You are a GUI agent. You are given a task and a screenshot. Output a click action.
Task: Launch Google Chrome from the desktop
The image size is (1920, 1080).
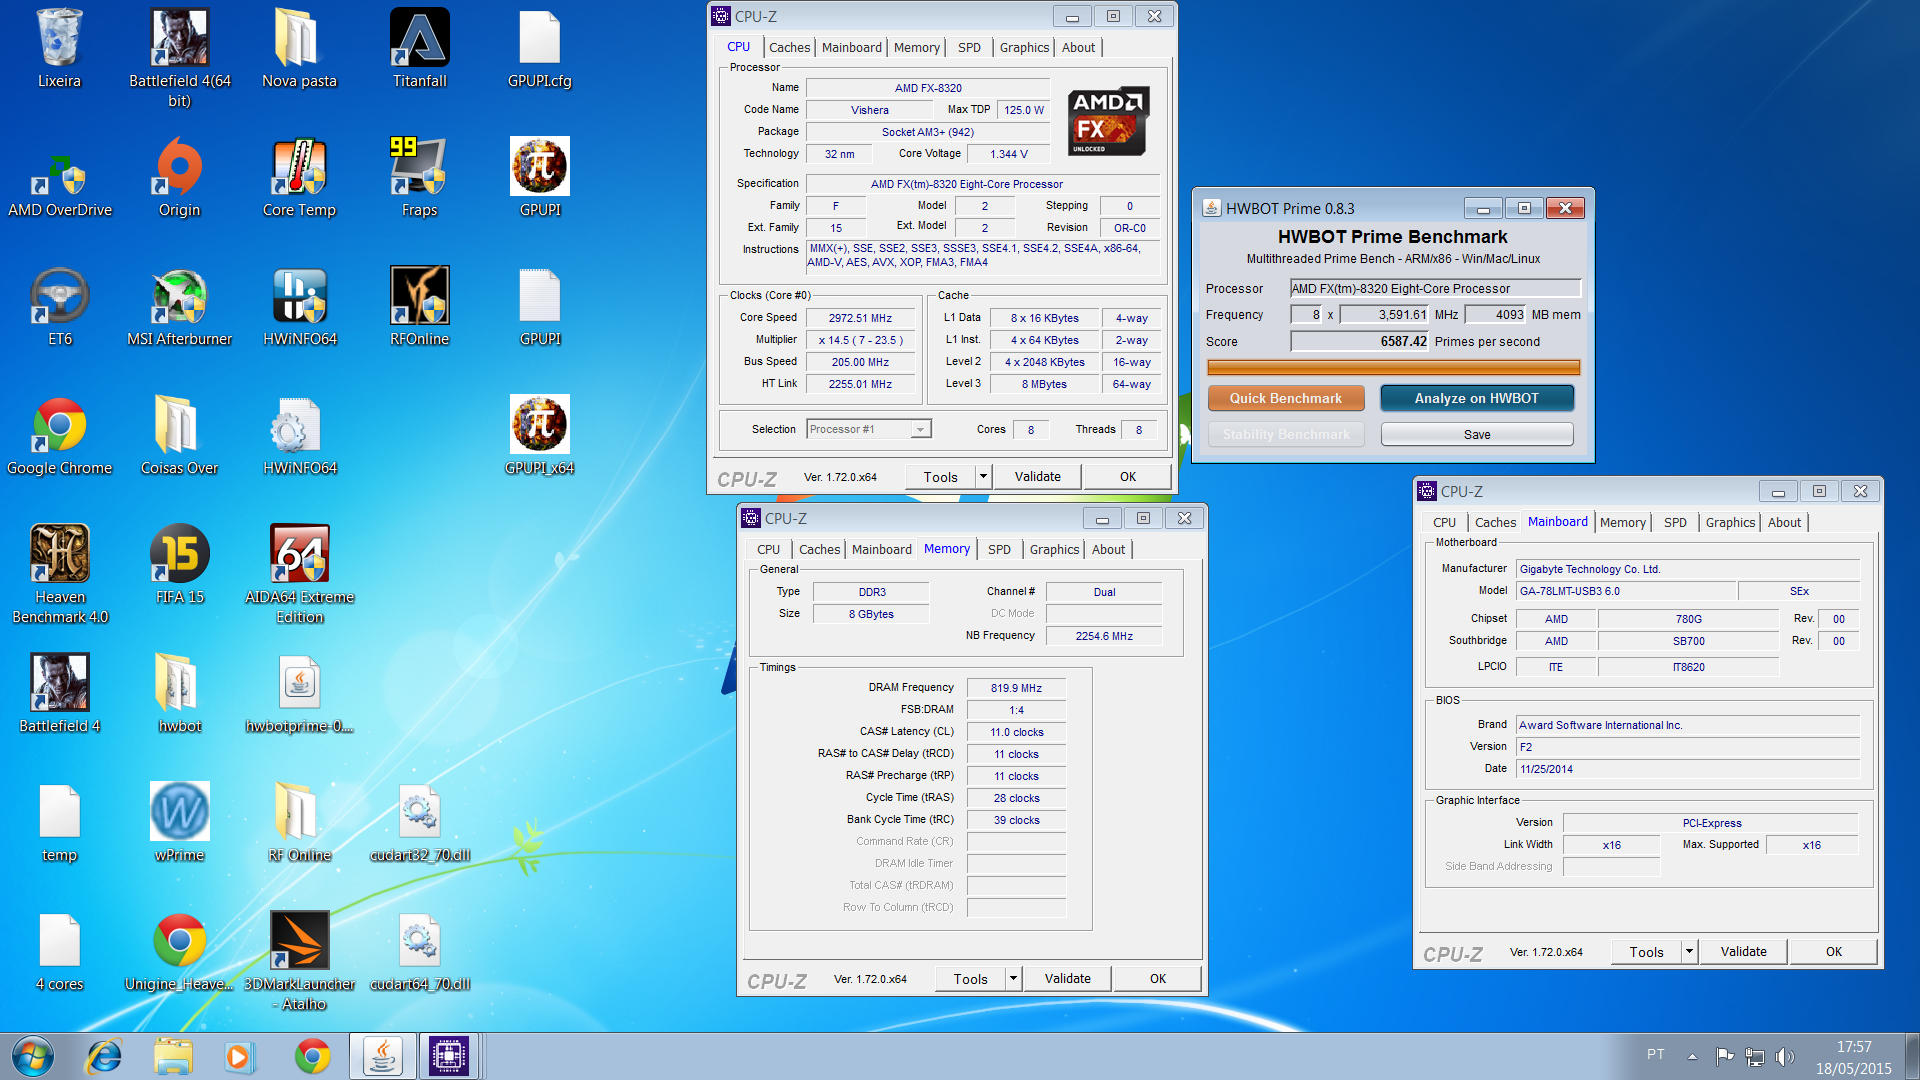pos(59,436)
